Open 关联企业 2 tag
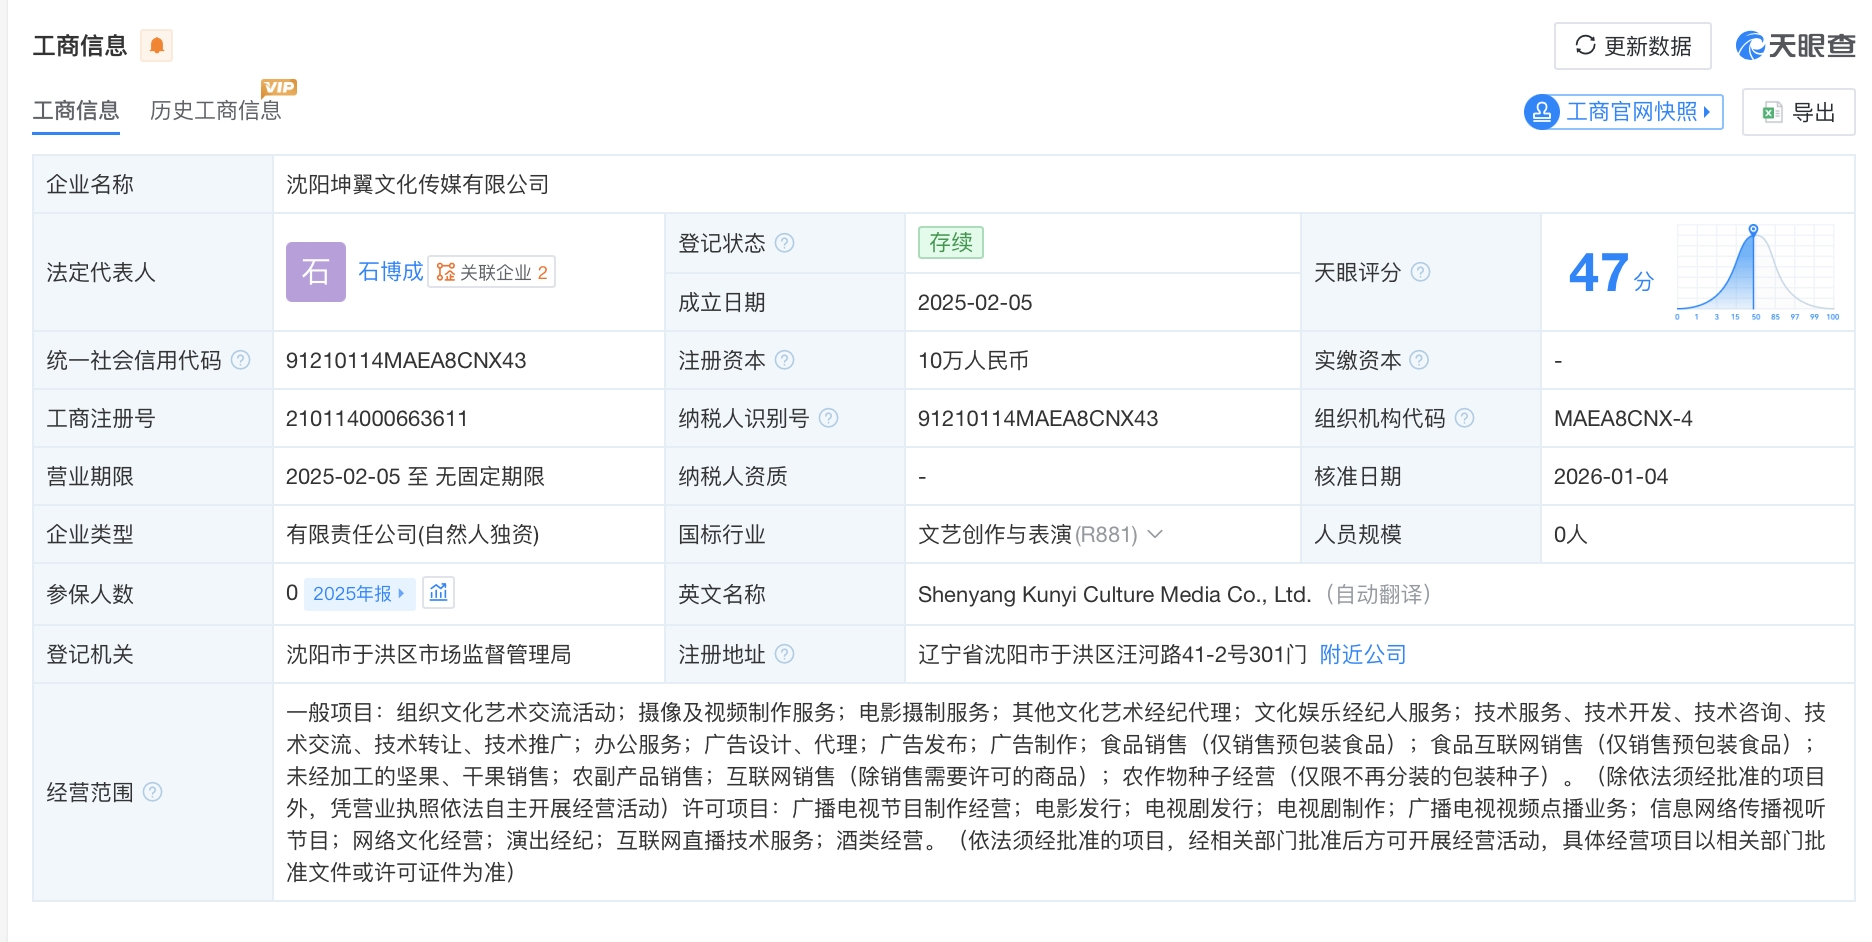The width and height of the screenshot is (1872, 942). pos(492,272)
